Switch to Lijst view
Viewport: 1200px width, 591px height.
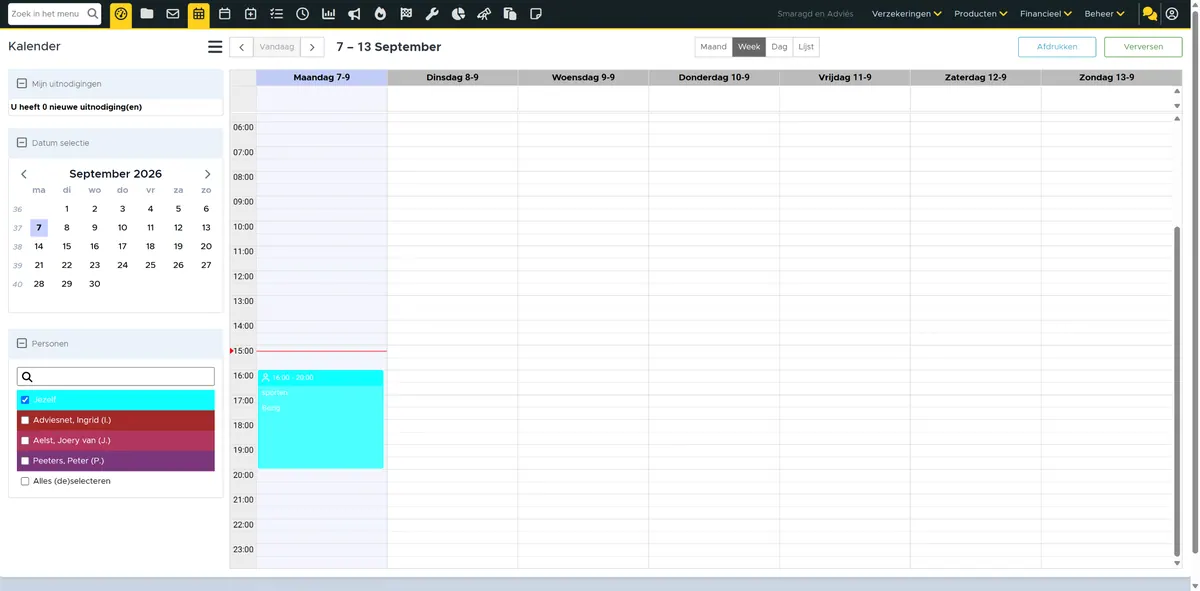tap(806, 47)
